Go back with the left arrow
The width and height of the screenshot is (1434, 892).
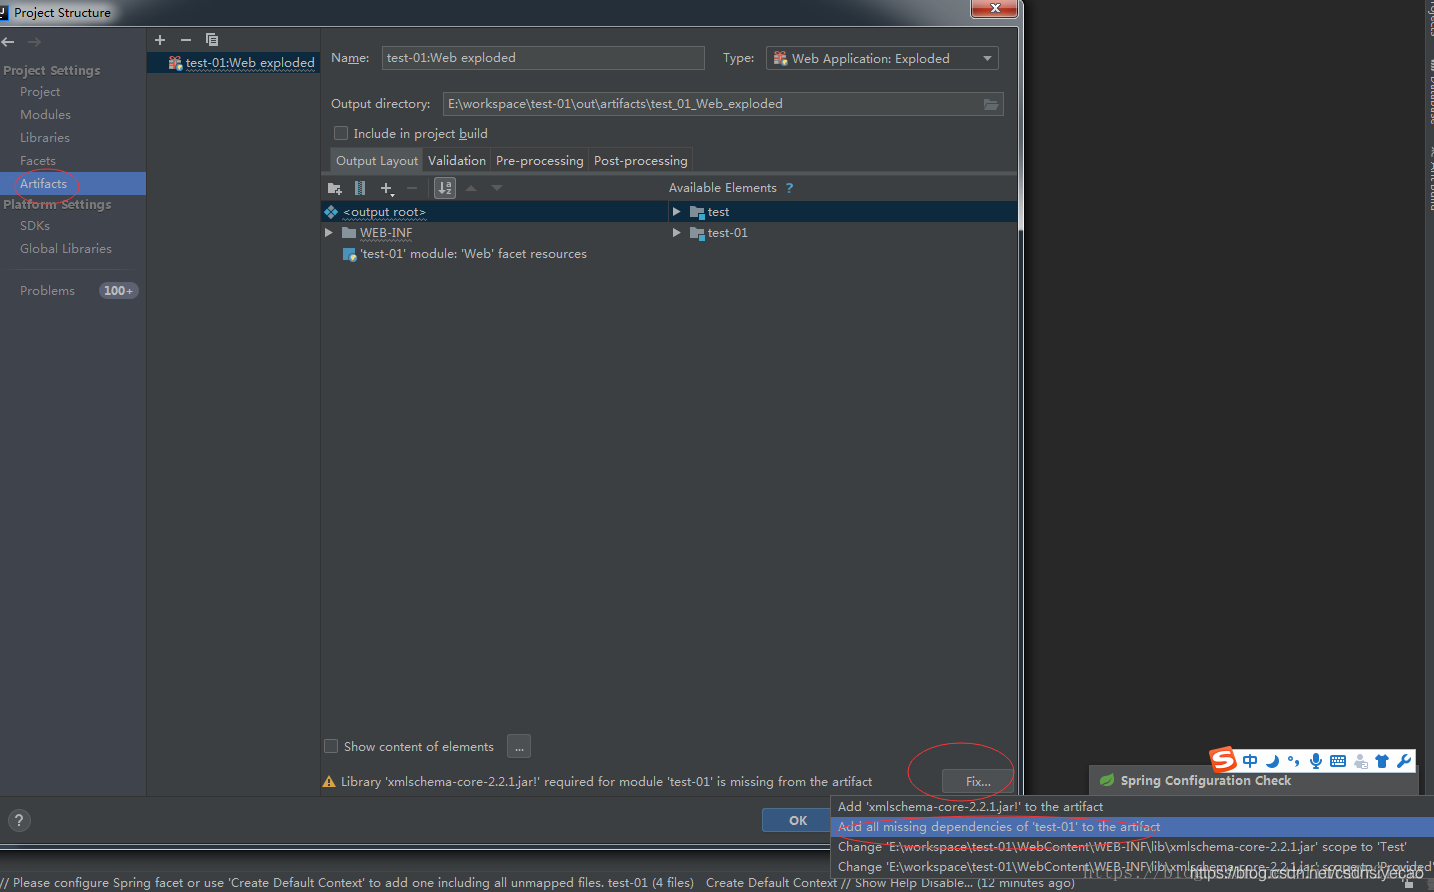coord(8,42)
